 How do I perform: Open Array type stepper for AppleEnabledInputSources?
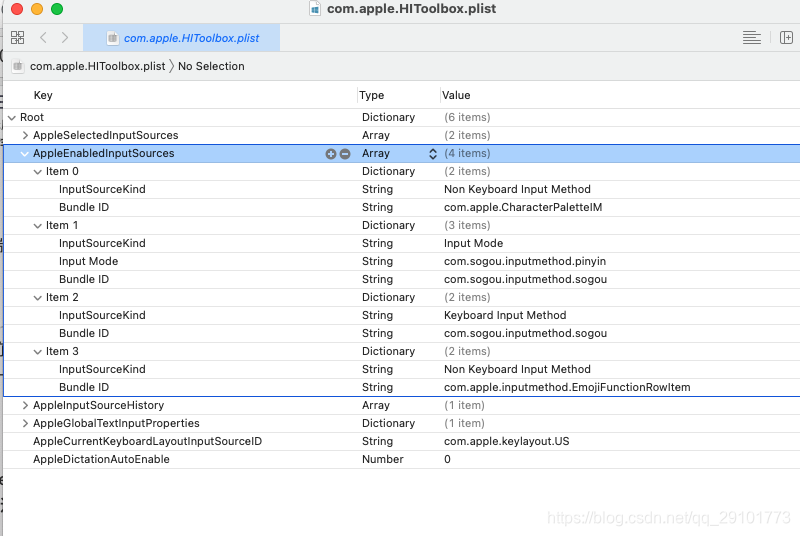click(433, 154)
